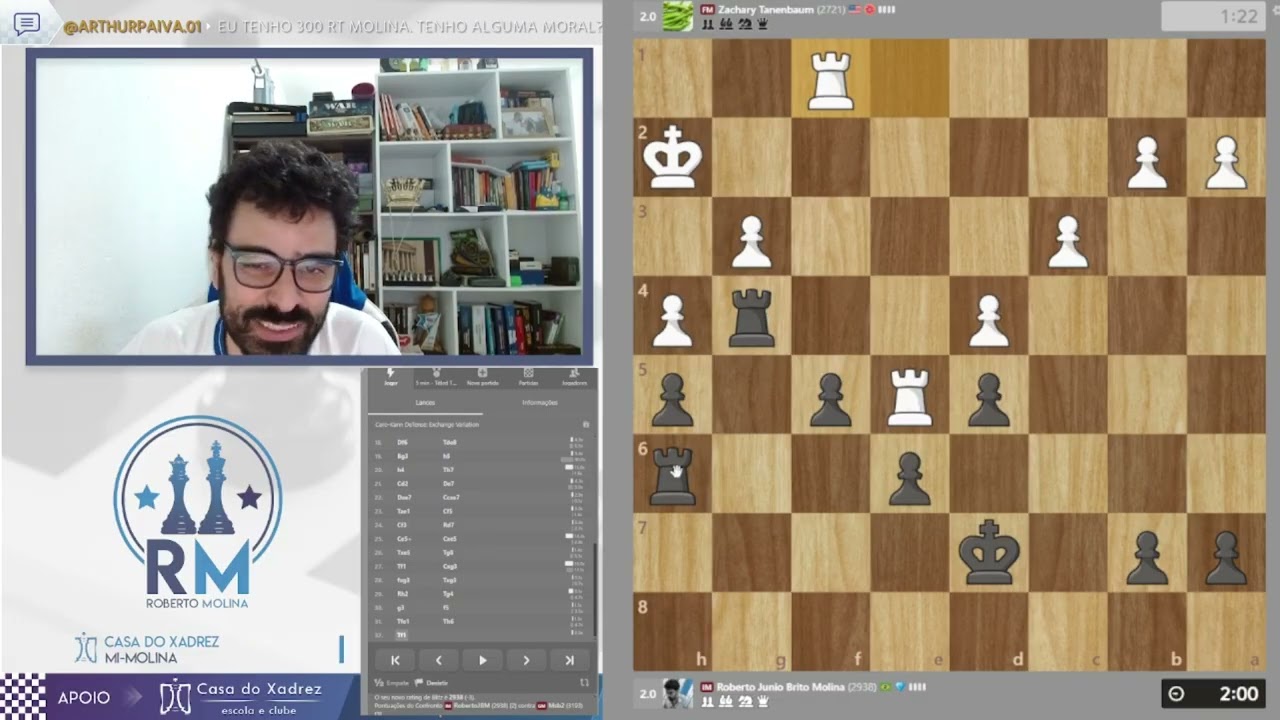Open Roberto Molina's player avatar

pos(677,693)
